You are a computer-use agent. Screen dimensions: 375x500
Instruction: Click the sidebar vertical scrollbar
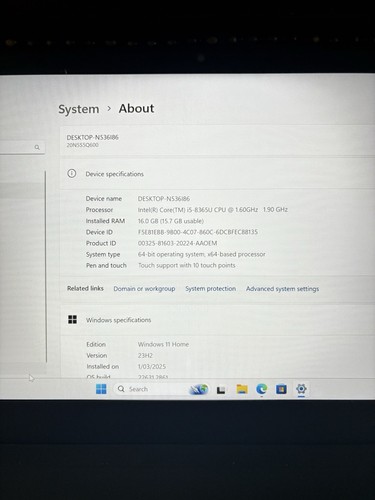pyautogui.click(x=46, y=267)
